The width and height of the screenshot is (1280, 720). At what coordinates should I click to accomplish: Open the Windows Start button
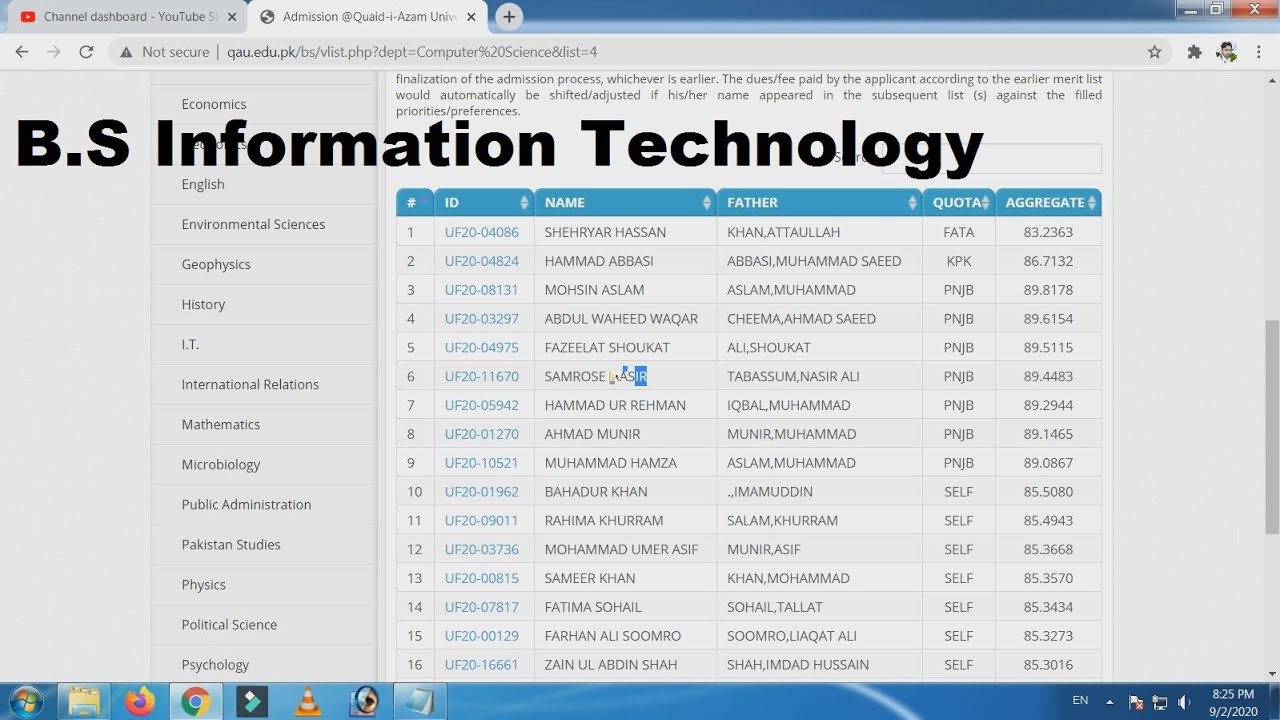tap(27, 702)
